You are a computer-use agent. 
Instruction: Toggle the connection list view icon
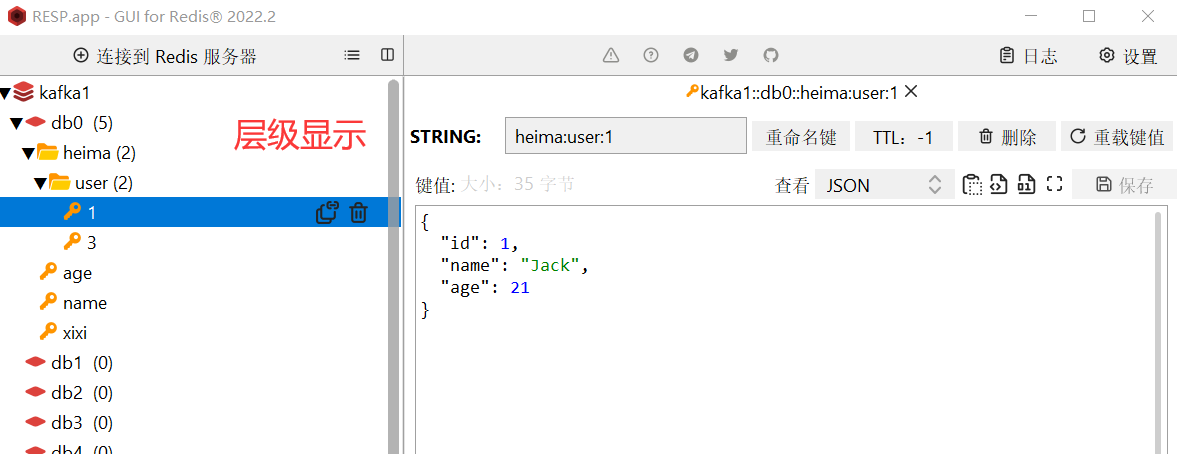352,55
